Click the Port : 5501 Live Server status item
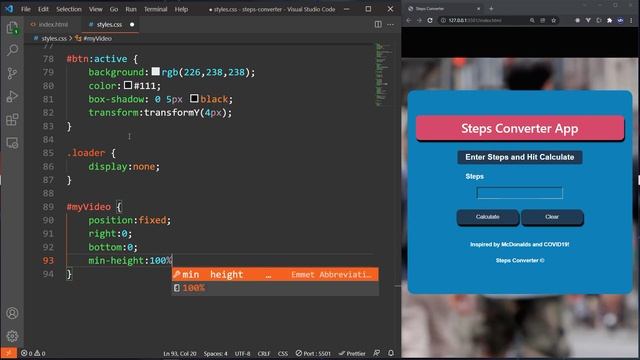Screen dimensions: 640x360 pos(313,353)
